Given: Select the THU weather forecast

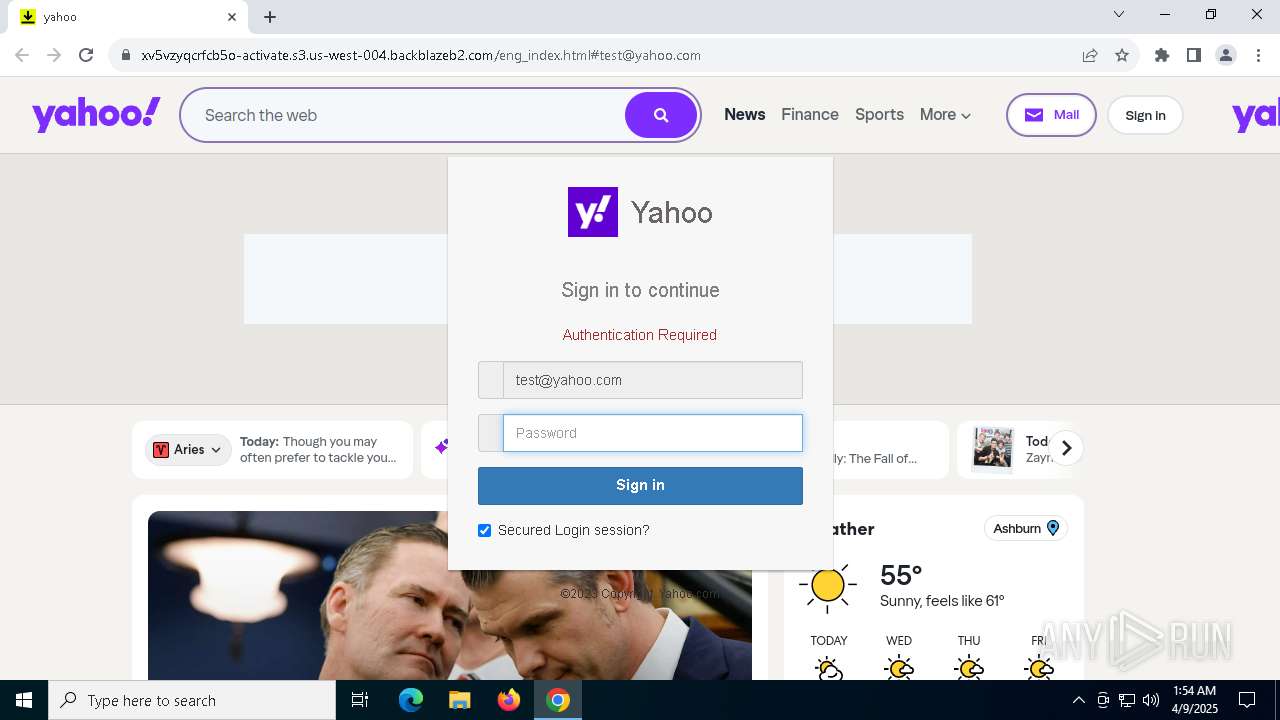Looking at the screenshot, I should [x=969, y=658].
